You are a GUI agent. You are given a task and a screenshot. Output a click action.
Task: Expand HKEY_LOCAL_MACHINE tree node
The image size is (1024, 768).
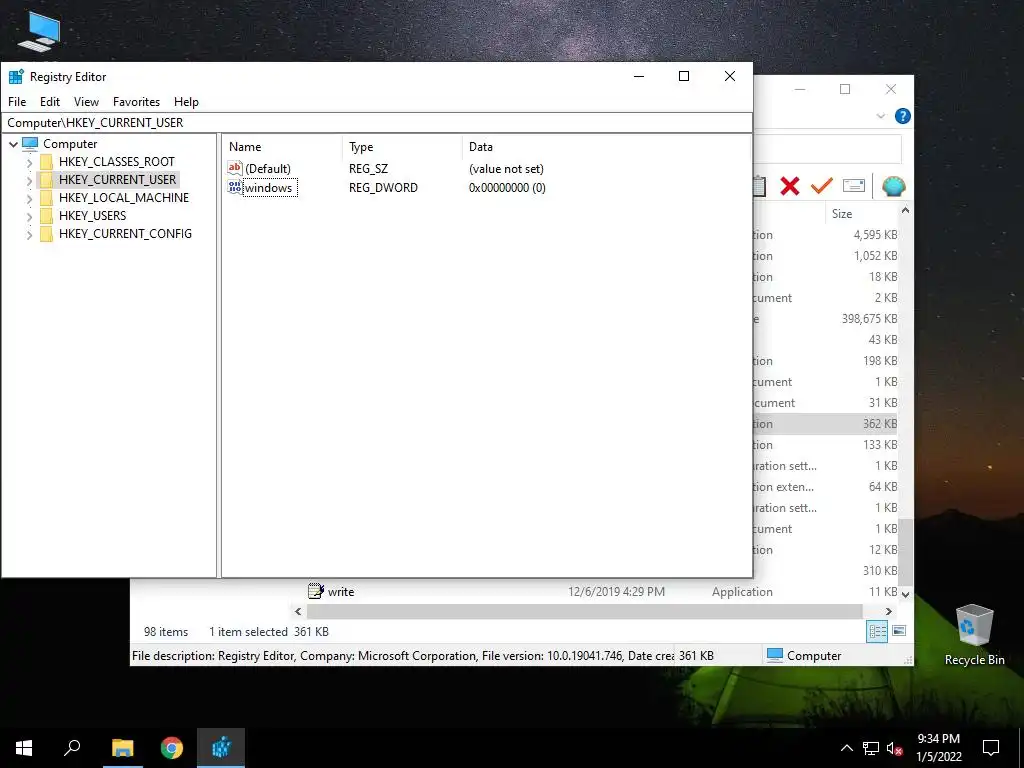coord(29,198)
